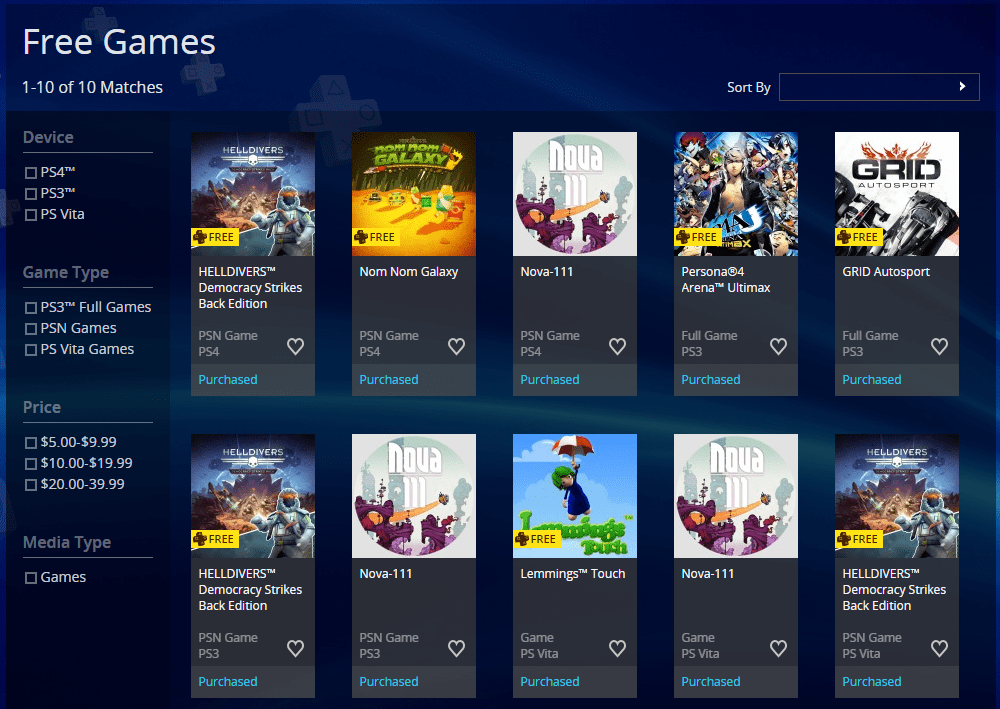Click the Price filter heading
This screenshot has height=709, width=1000.
[42, 407]
